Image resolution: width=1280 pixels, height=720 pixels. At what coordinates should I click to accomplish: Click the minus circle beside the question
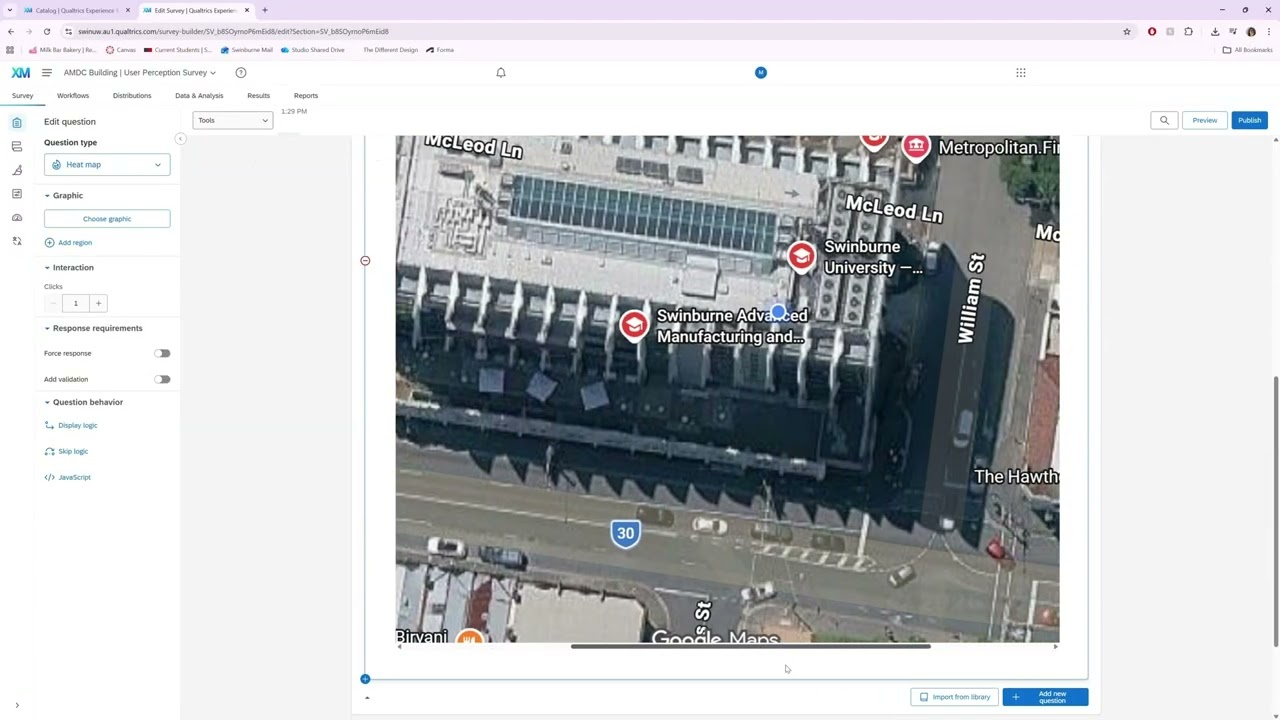pyautogui.click(x=365, y=261)
